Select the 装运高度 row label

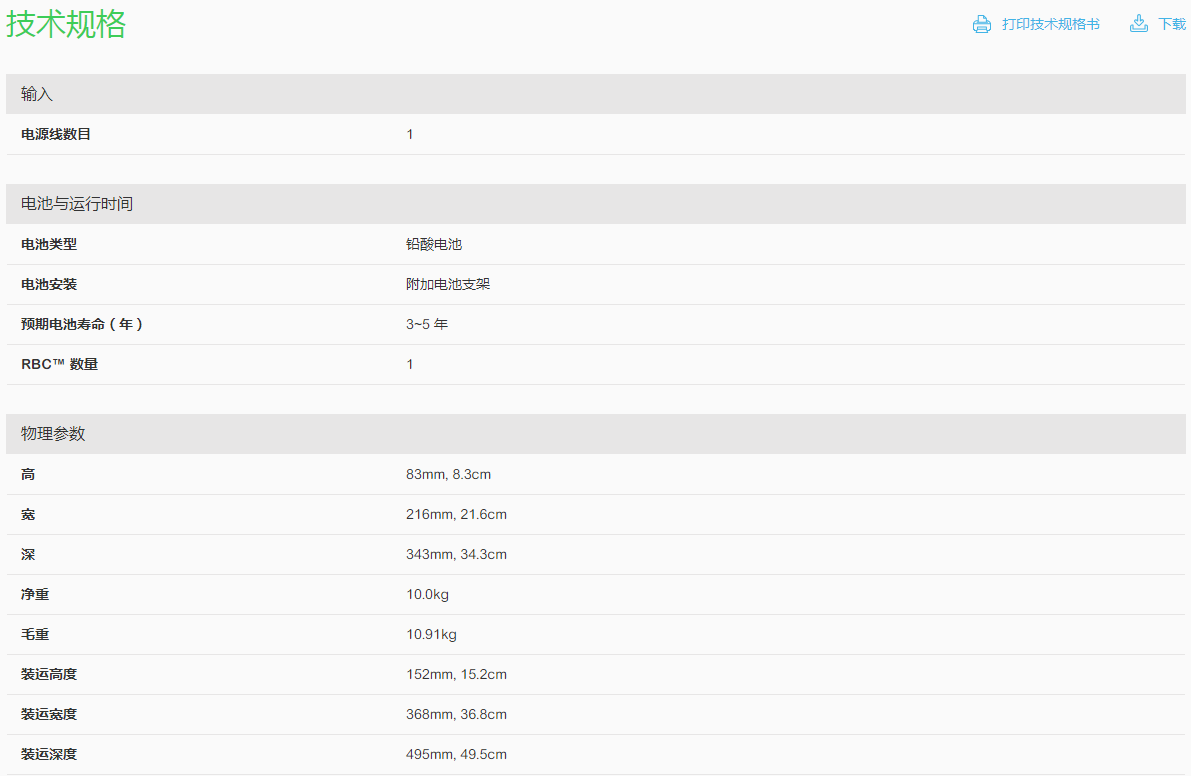pos(49,674)
